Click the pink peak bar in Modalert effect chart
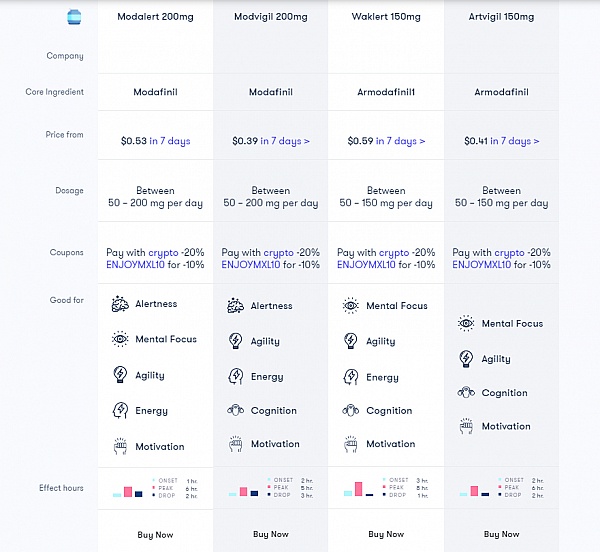 128,492
